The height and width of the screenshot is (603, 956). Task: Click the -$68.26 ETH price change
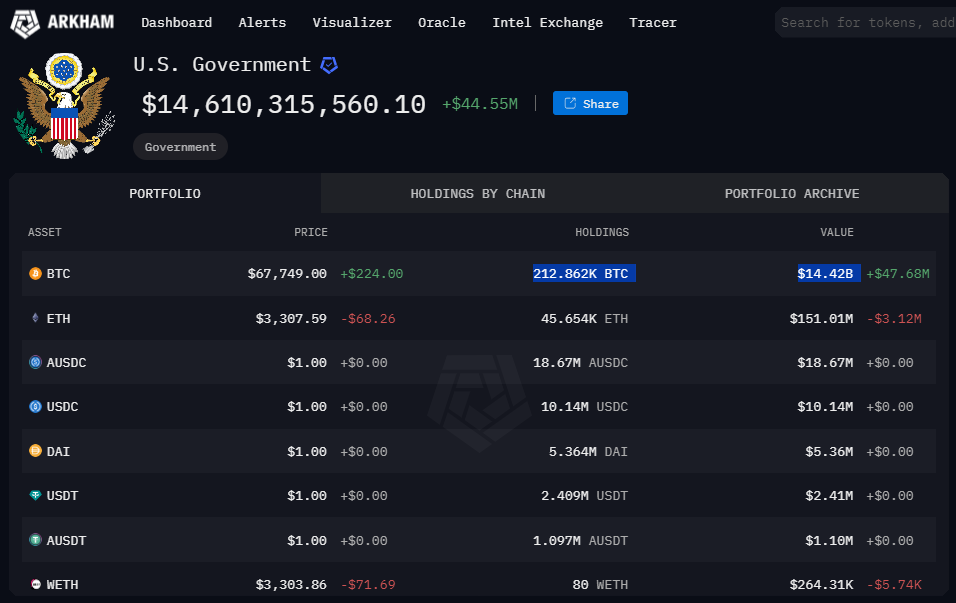pos(368,318)
